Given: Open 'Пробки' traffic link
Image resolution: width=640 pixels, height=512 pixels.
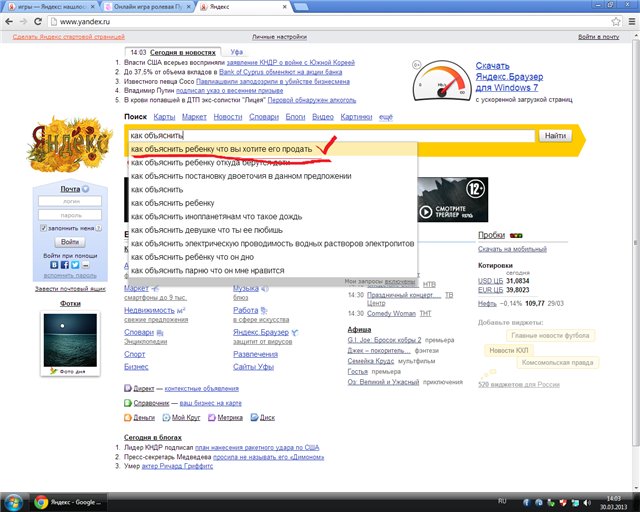Looking at the screenshot, I should pyautogui.click(x=491, y=235).
